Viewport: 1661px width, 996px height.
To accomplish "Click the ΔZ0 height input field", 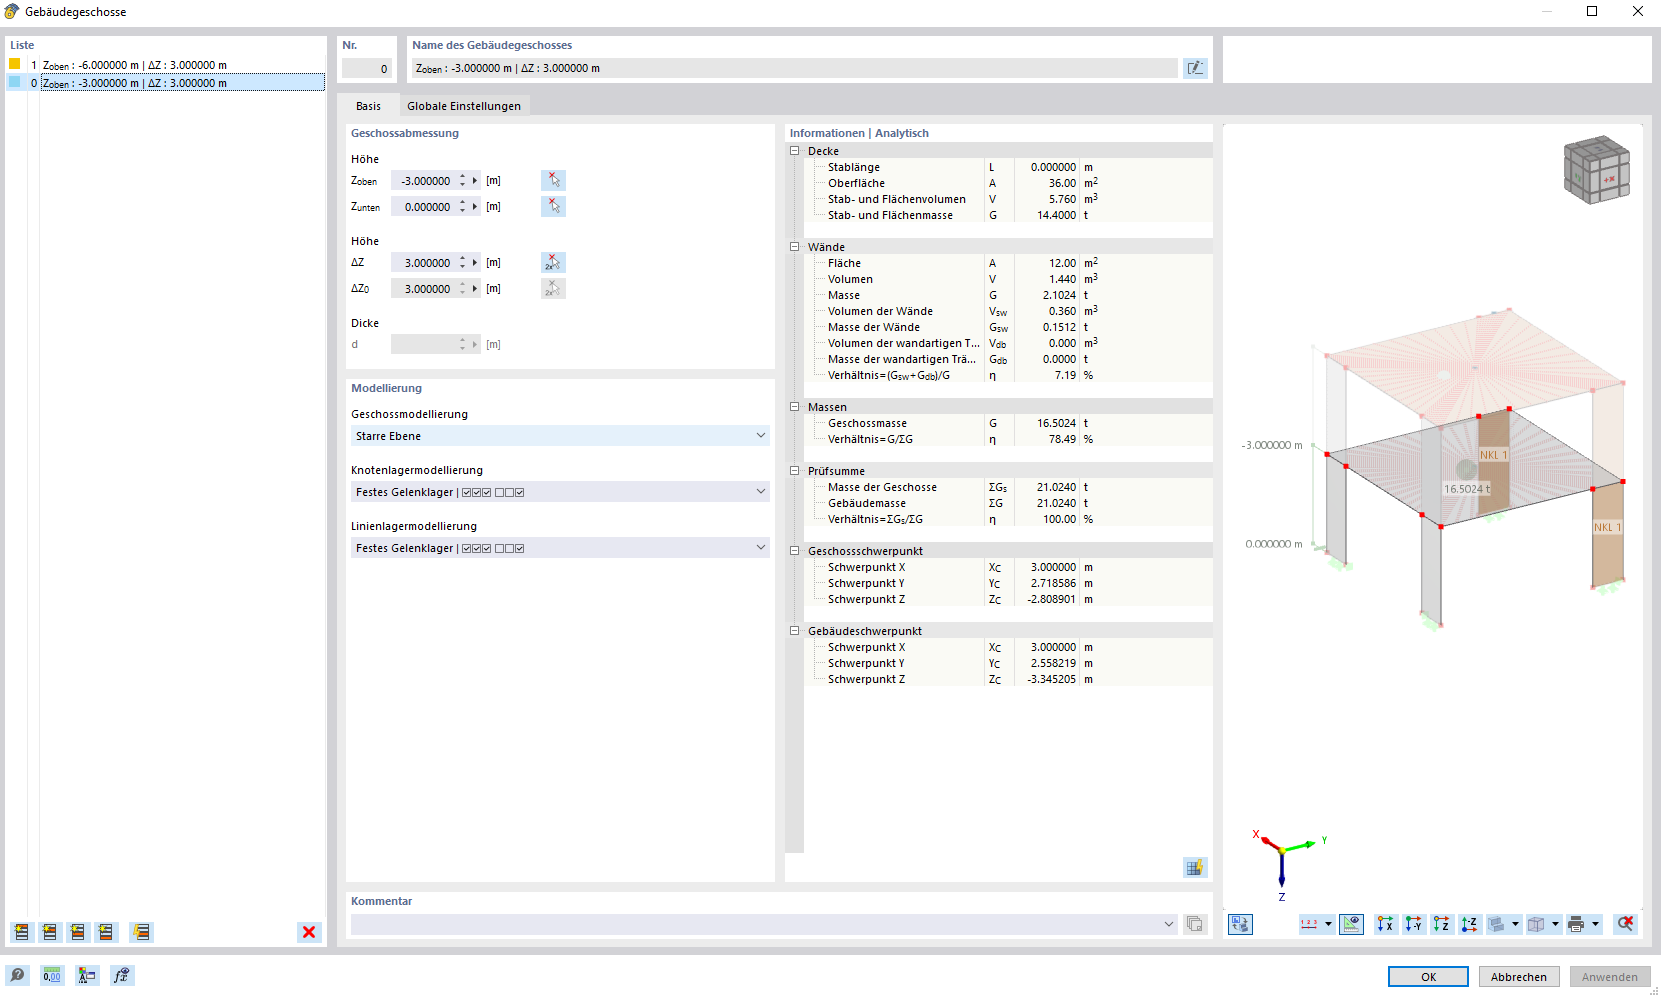I will pyautogui.click(x=422, y=289).
